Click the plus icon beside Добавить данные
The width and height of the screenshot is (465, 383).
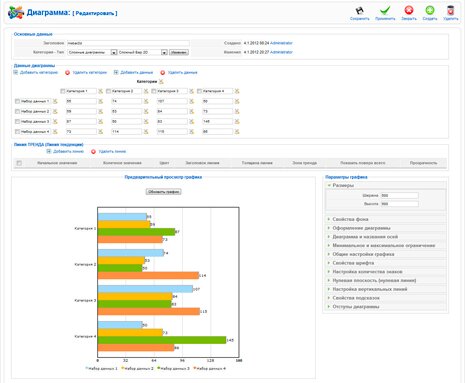(116, 72)
